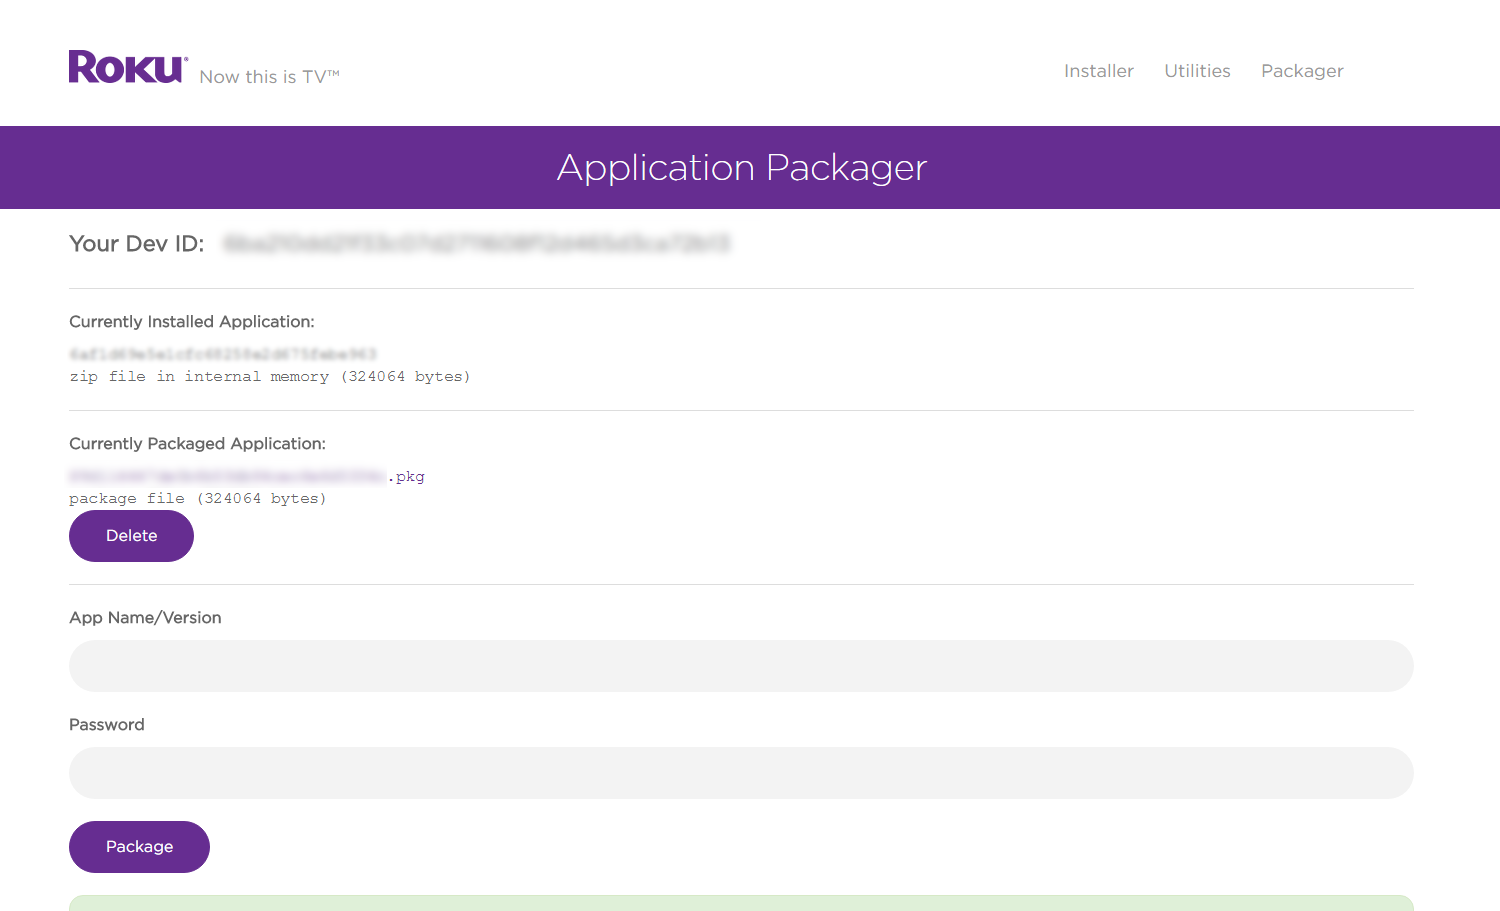Go to the Utilities page

pos(1197,71)
